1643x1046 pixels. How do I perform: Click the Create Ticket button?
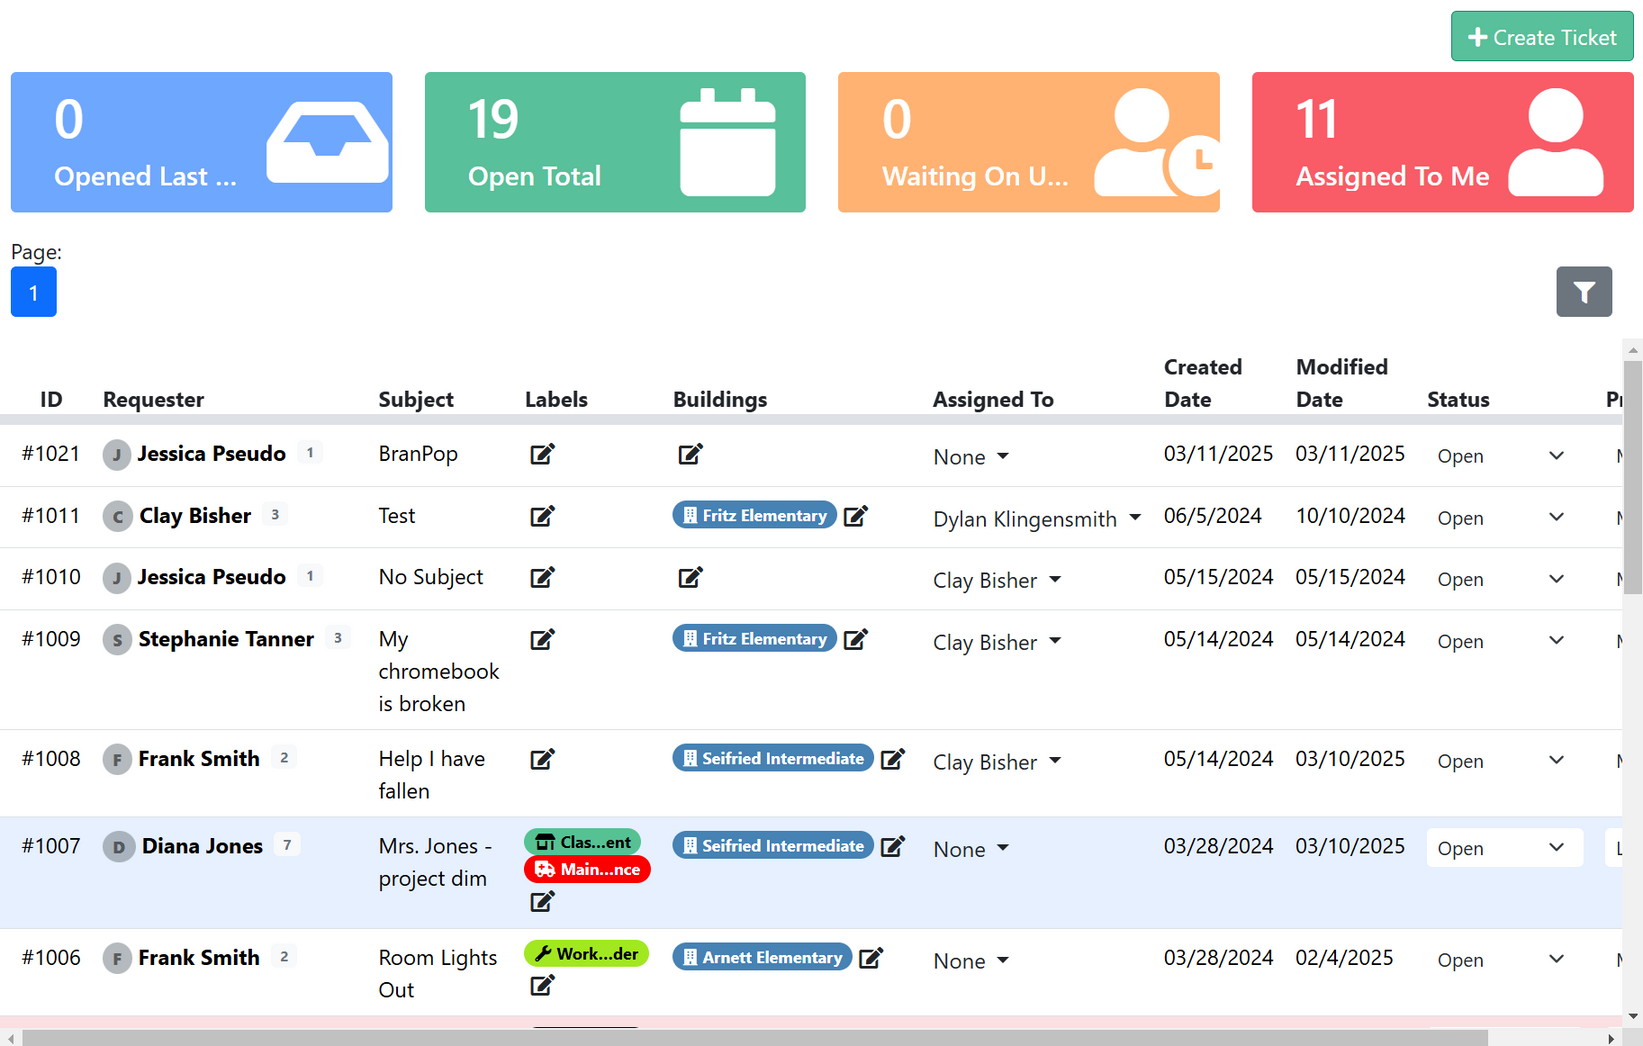(x=1542, y=37)
